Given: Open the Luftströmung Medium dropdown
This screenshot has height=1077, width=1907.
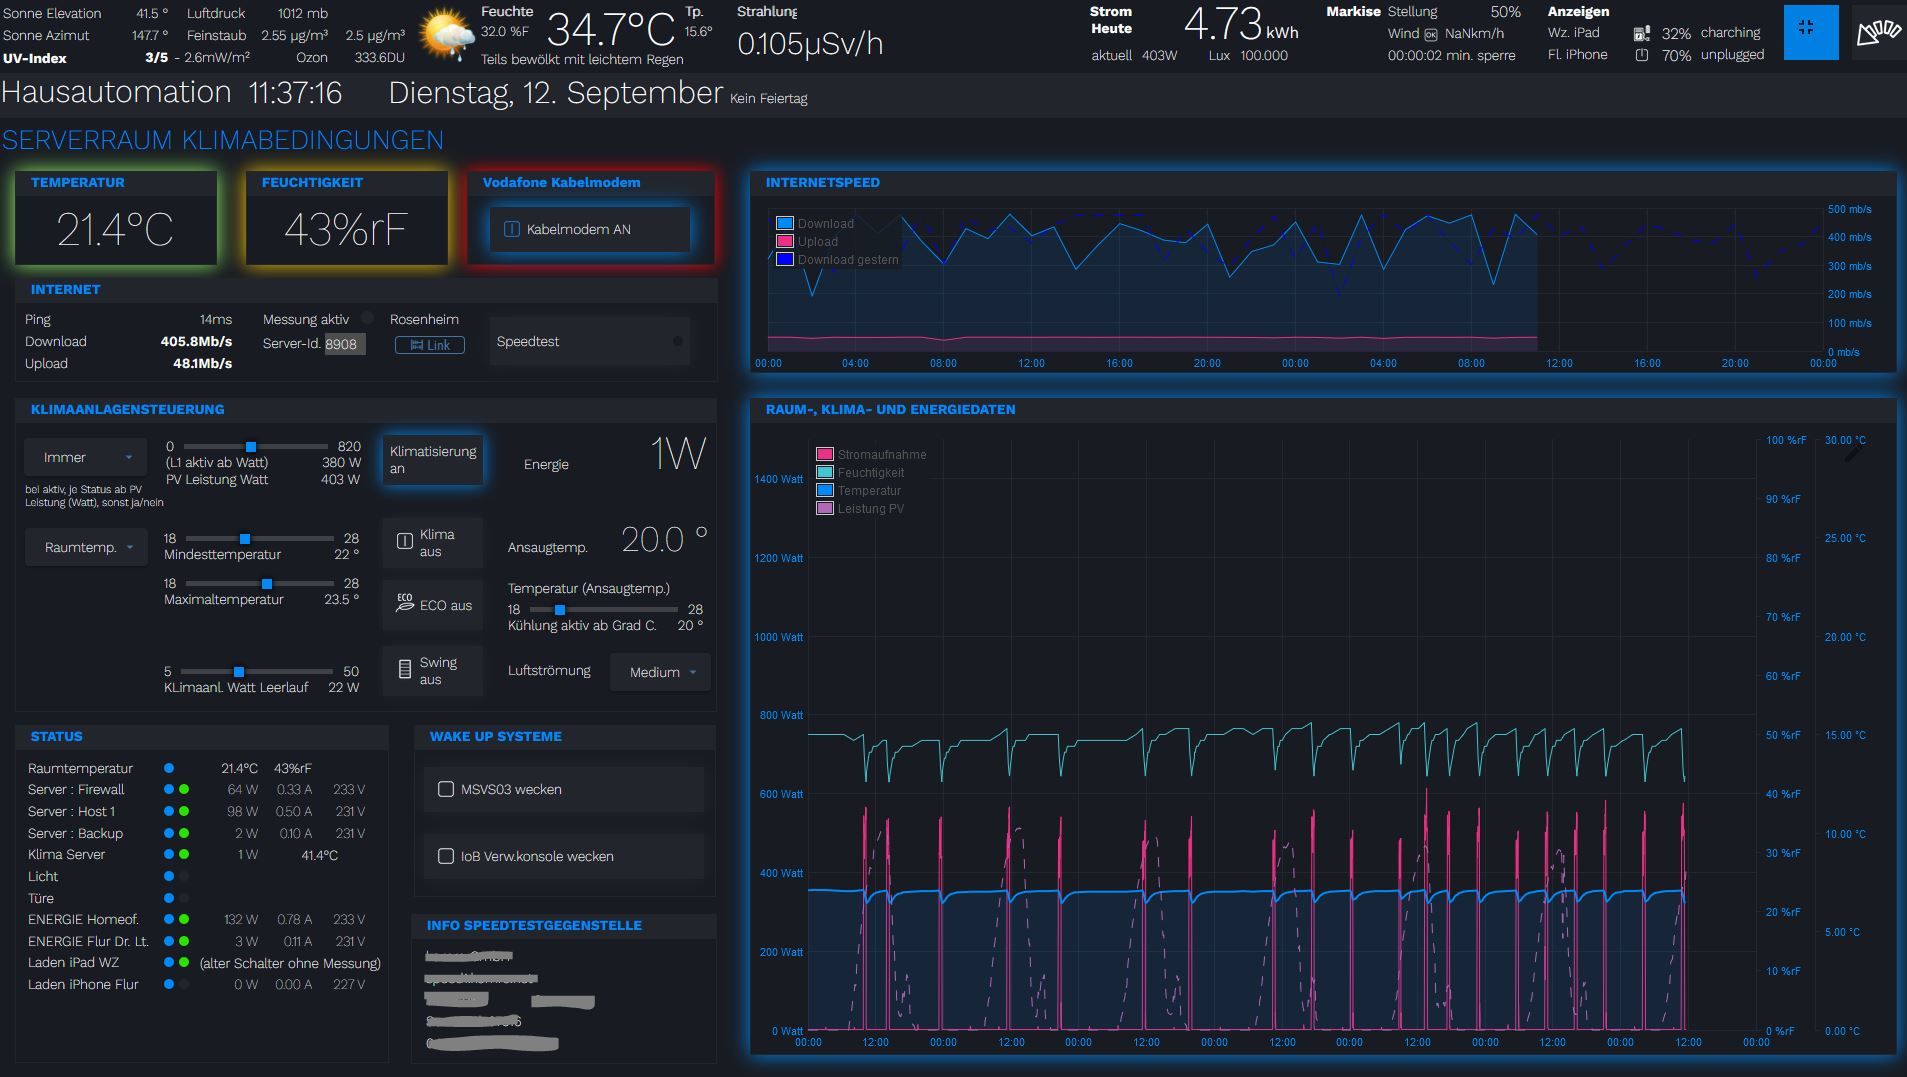Looking at the screenshot, I should pos(660,672).
